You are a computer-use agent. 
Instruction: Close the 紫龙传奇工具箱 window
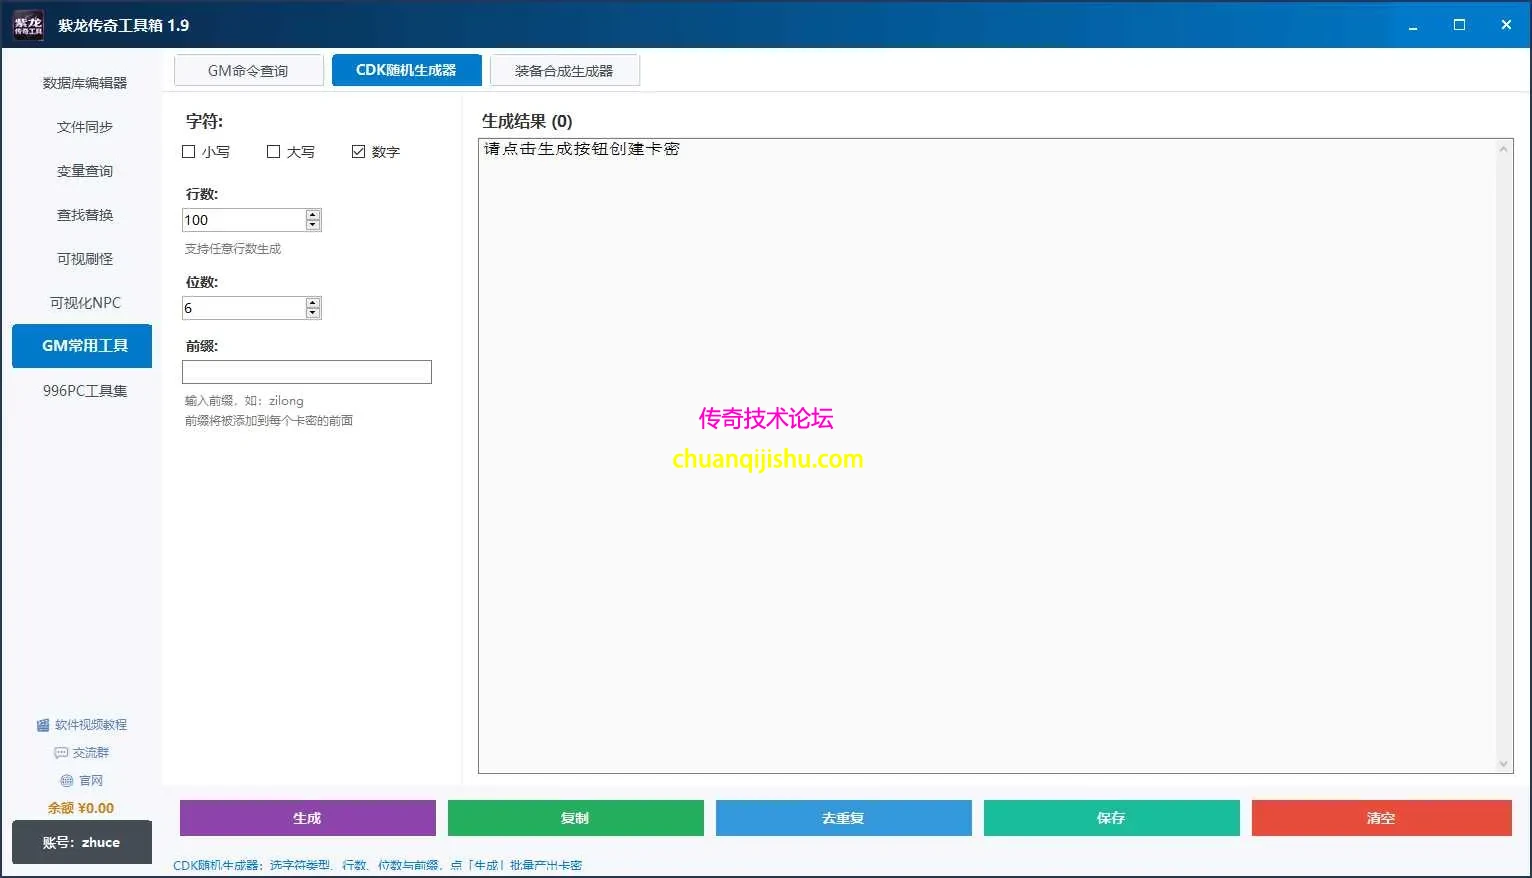pyautogui.click(x=1506, y=25)
